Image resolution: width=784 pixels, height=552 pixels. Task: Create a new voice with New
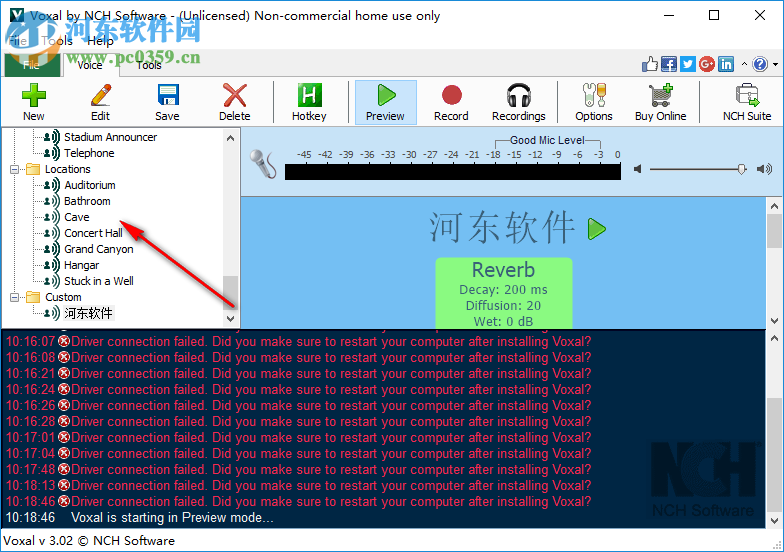pyautogui.click(x=34, y=102)
